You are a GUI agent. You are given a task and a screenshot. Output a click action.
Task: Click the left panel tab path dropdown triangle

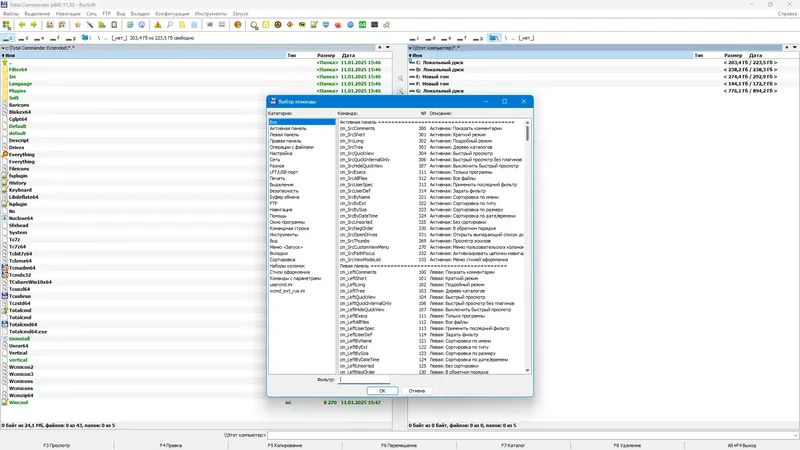pos(3,48)
